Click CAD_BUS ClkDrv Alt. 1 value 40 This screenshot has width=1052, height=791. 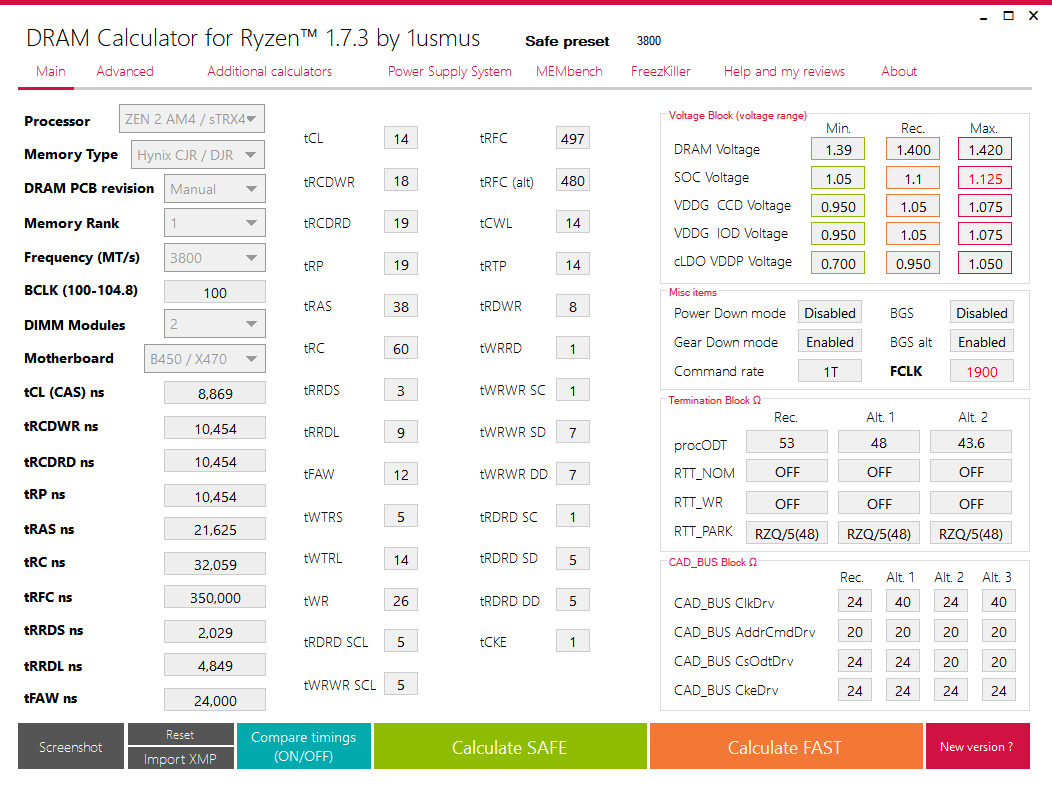[902, 602]
